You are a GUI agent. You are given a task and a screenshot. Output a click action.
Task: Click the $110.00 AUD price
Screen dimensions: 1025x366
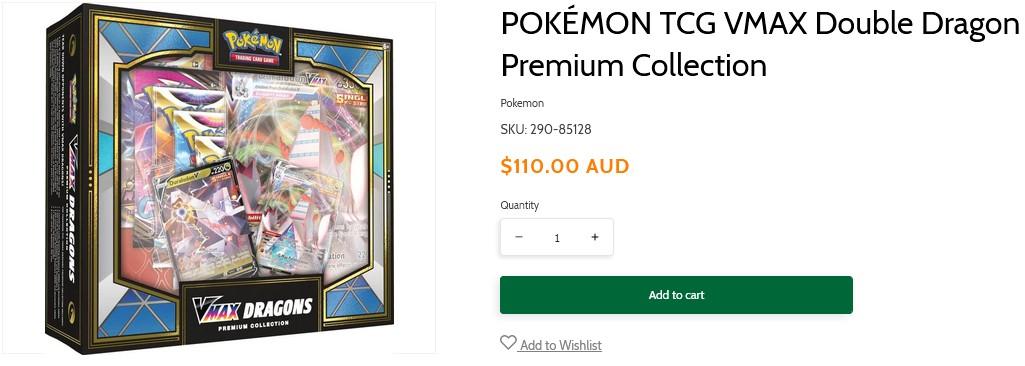tap(564, 166)
